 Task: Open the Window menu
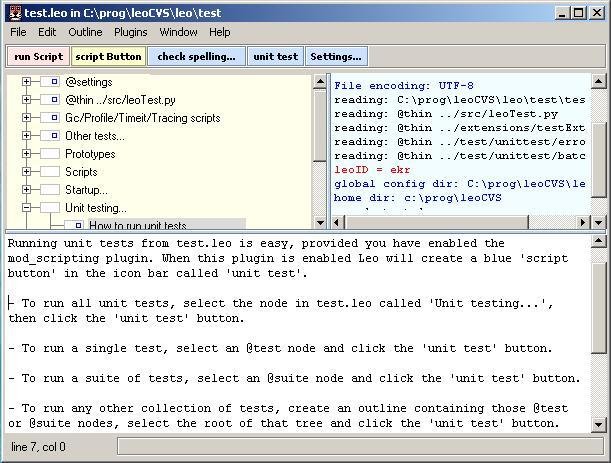tap(178, 32)
